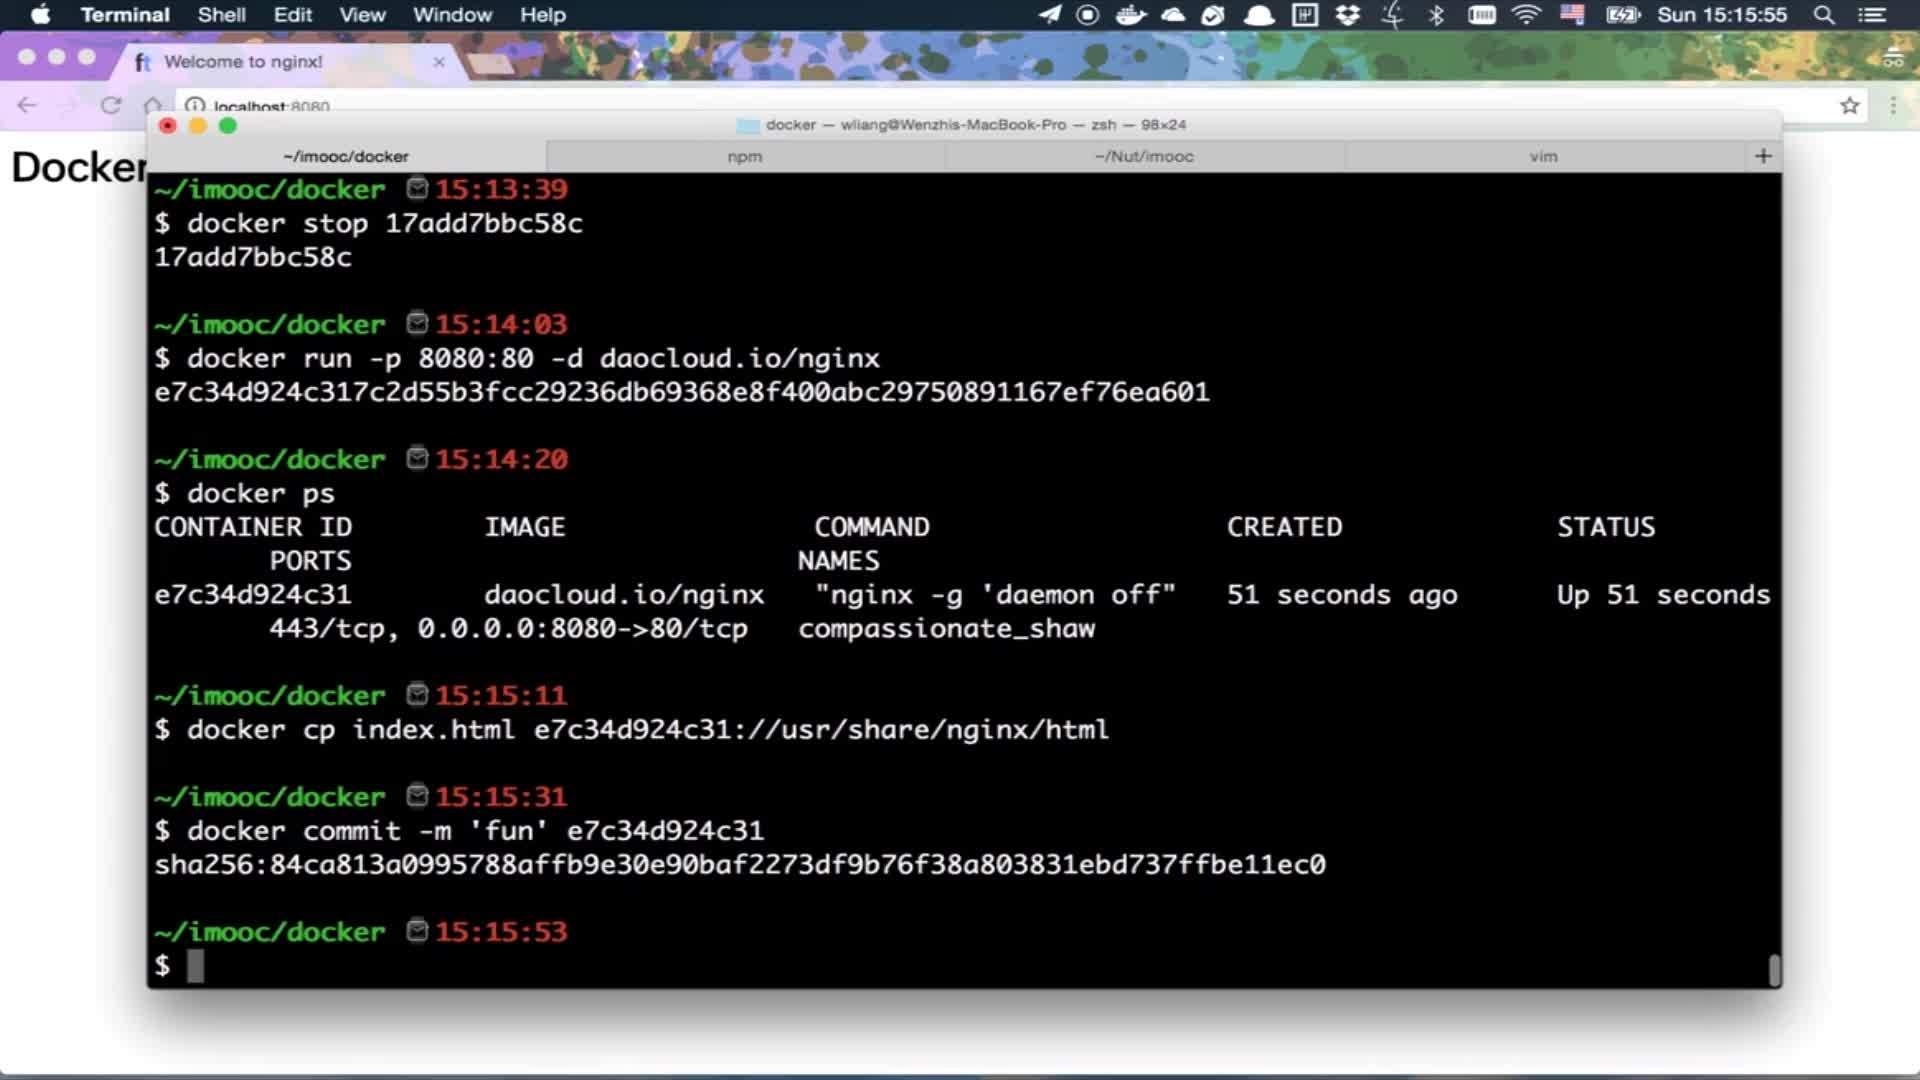Add a new terminal tab with plus button
Screen dimensions: 1920x1080
pyautogui.click(x=1763, y=156)
